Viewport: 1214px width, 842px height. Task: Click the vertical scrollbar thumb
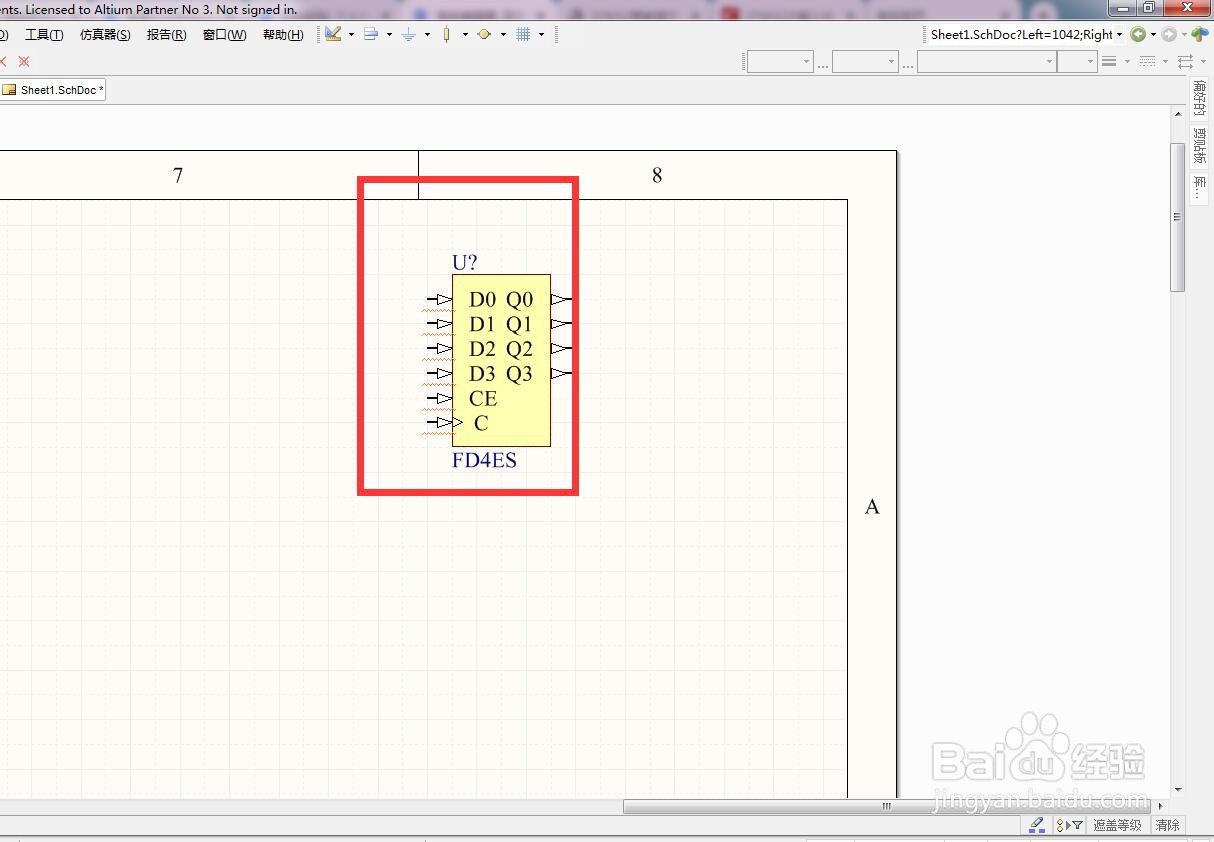point(1178,217)
